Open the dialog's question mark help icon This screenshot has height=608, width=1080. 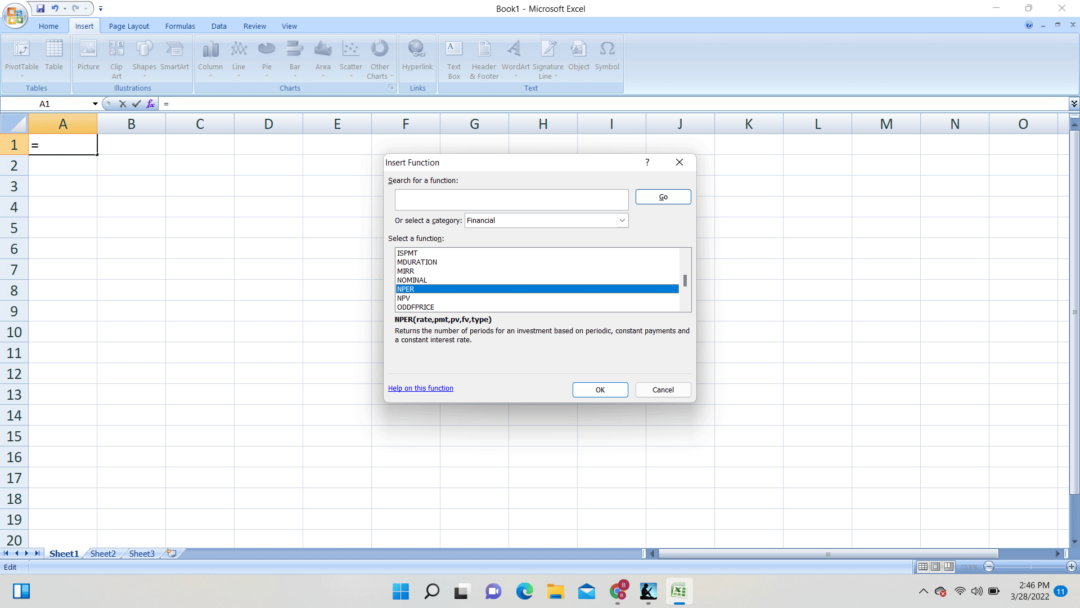tap(647, 162)
